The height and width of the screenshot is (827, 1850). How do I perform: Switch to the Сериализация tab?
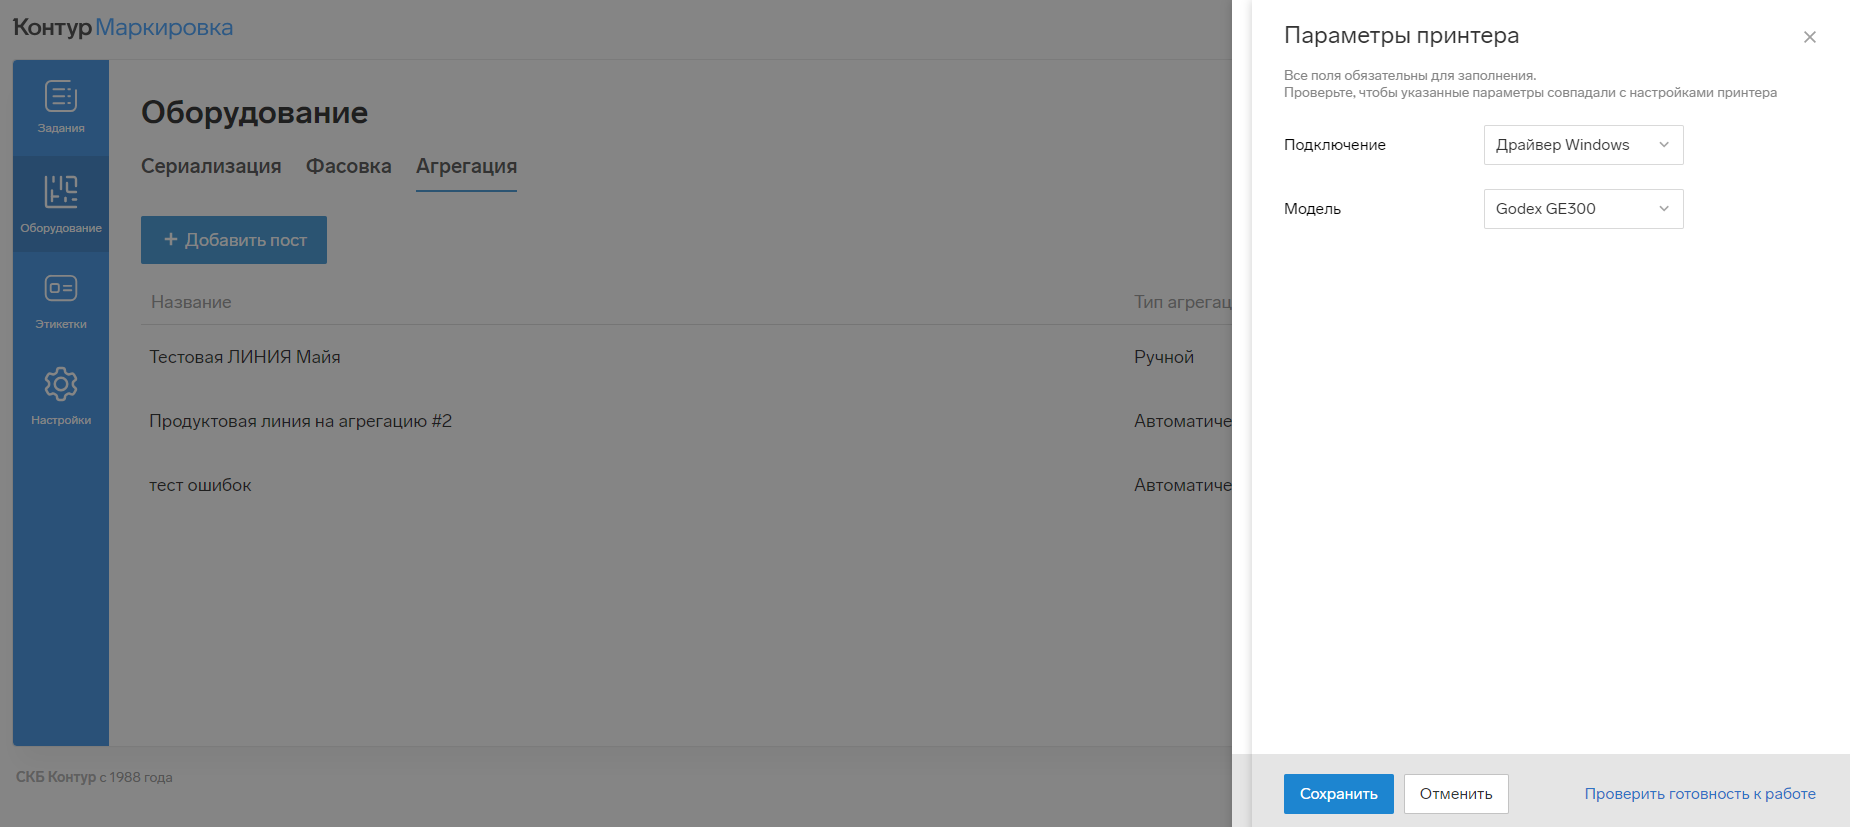(x=211, y=166)
